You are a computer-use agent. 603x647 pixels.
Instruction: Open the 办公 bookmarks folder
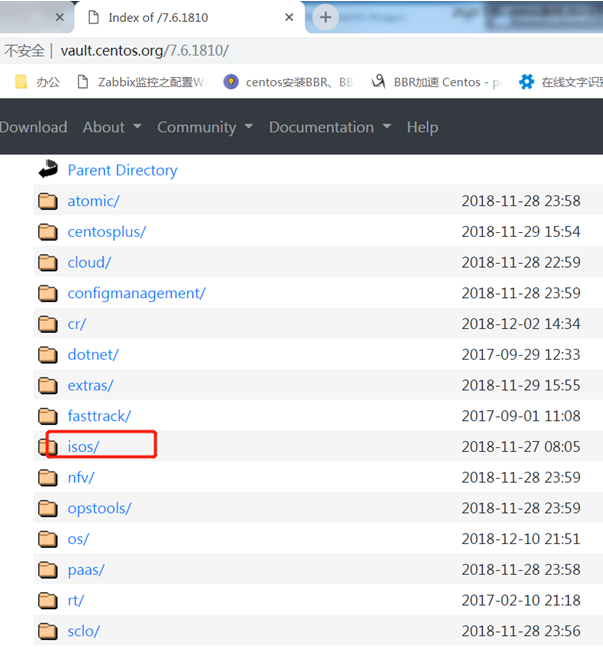(38, 82)
